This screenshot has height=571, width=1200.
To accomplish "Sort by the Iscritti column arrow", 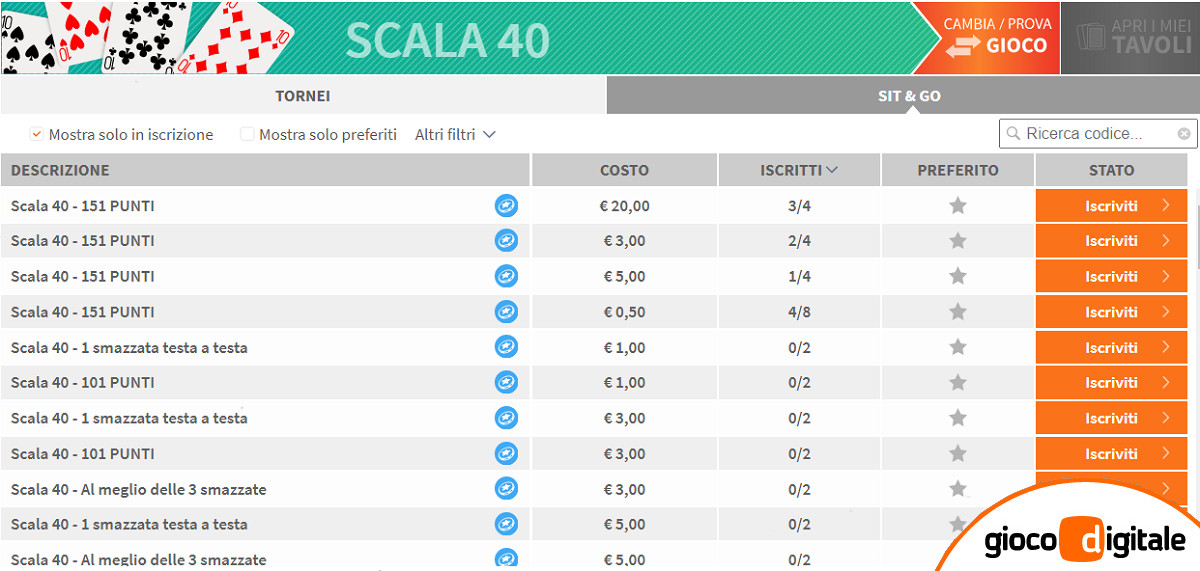I will point(831,170).
